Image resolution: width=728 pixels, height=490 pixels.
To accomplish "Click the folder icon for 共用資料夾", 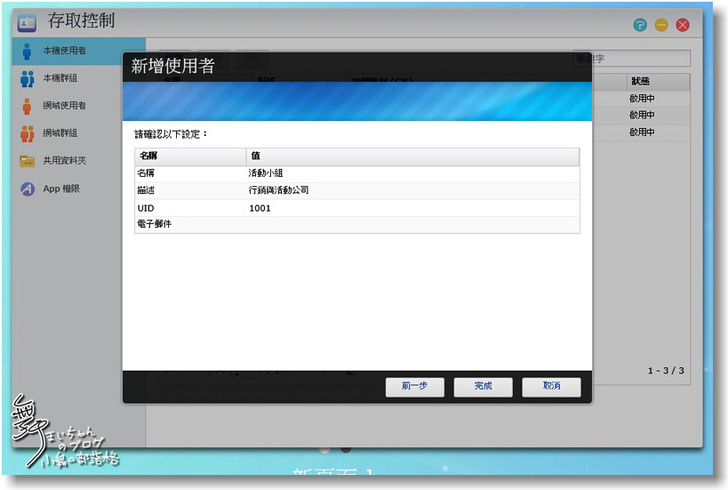I will 27,161.
